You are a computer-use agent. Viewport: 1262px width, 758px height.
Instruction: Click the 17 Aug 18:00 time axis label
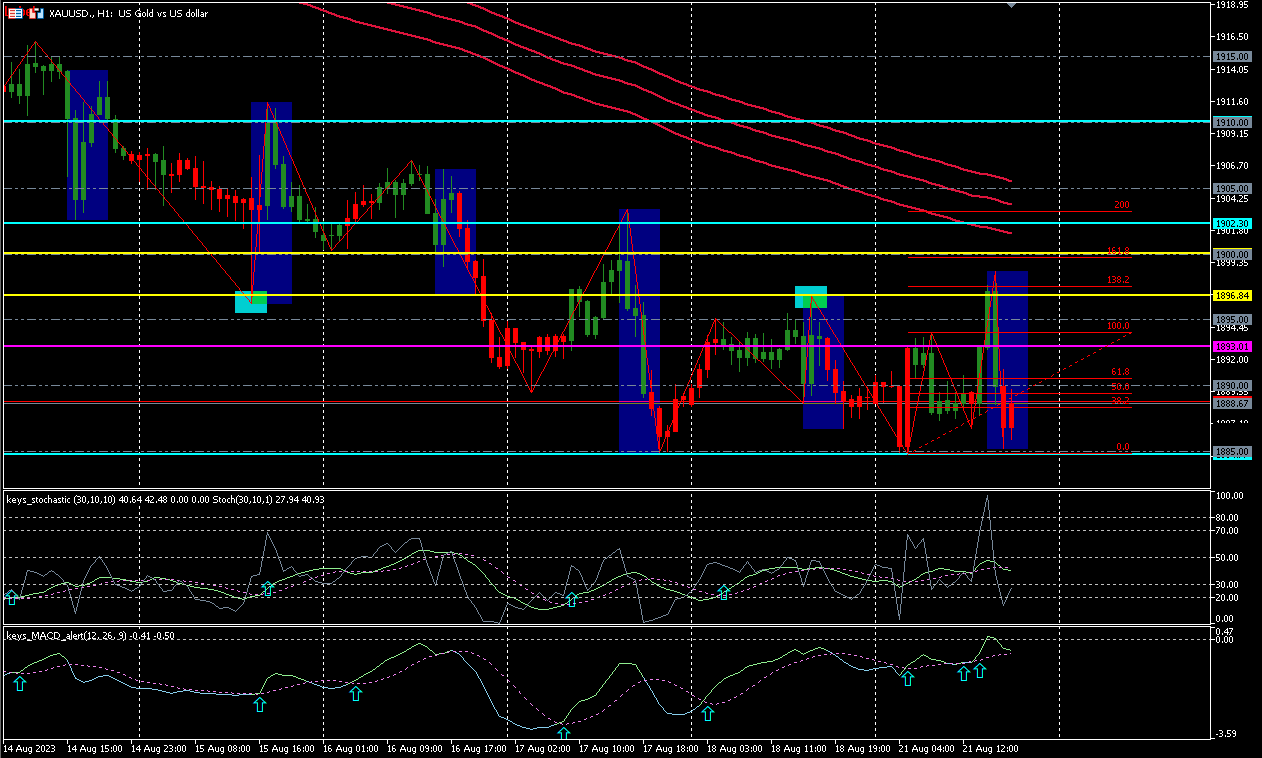click(x=670, y=748)
